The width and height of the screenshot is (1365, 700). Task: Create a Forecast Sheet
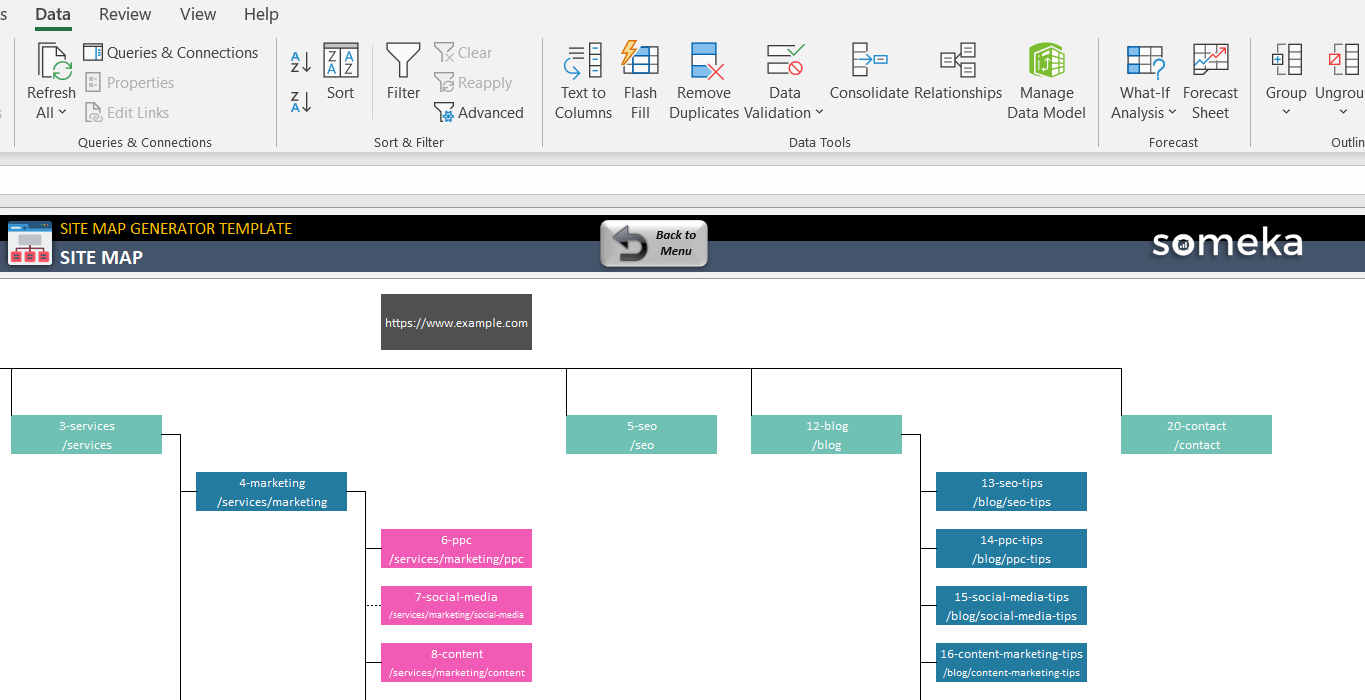tap(1210, 81)
